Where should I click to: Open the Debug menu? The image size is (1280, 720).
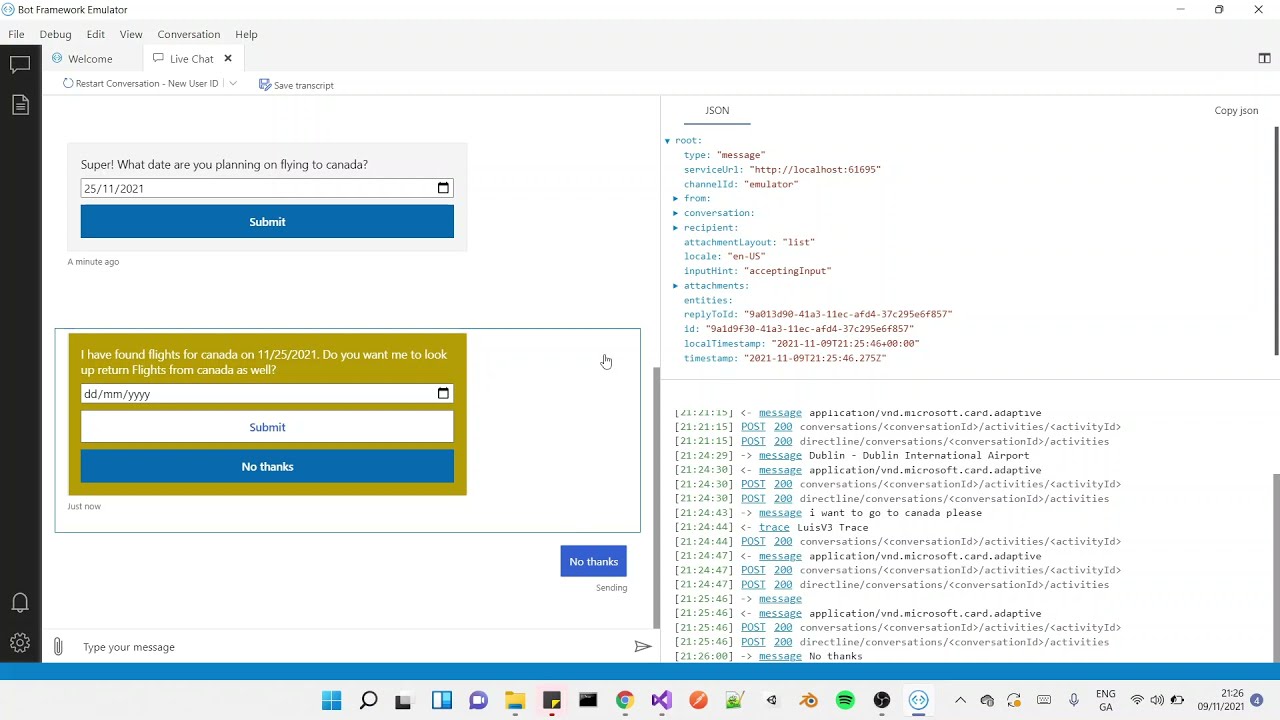click(55, 34)
